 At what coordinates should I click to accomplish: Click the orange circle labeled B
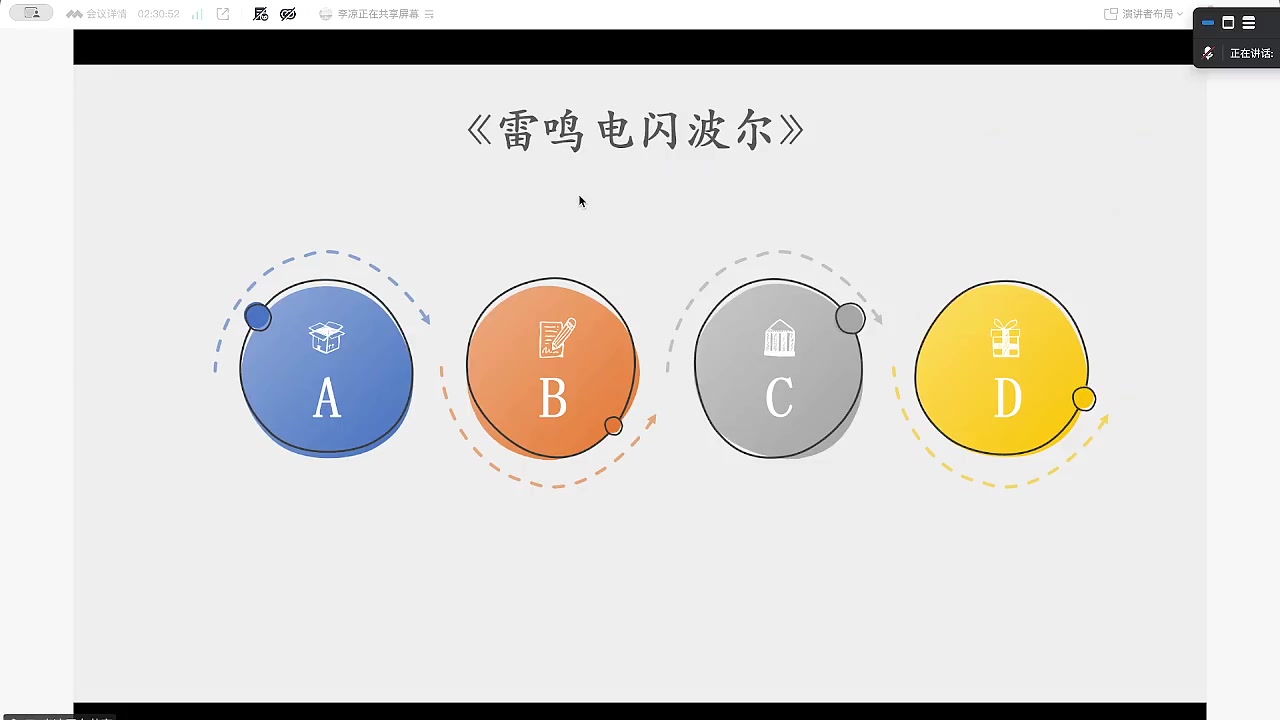coord(552,368)
